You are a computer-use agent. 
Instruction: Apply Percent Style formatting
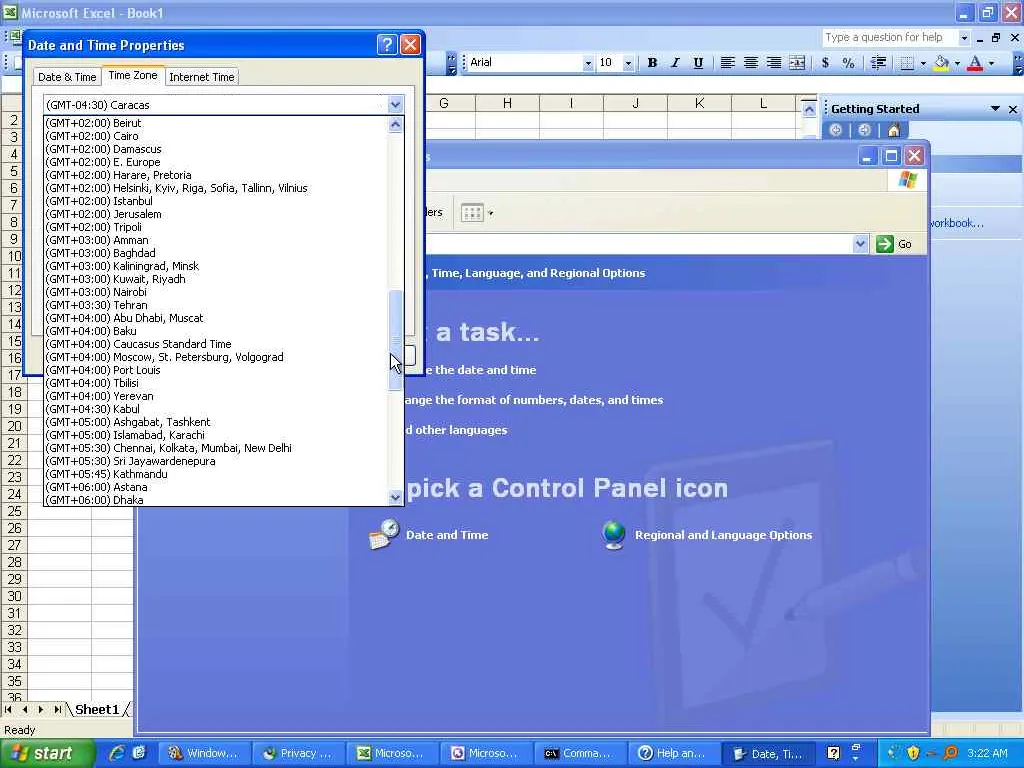coord(848,63)
